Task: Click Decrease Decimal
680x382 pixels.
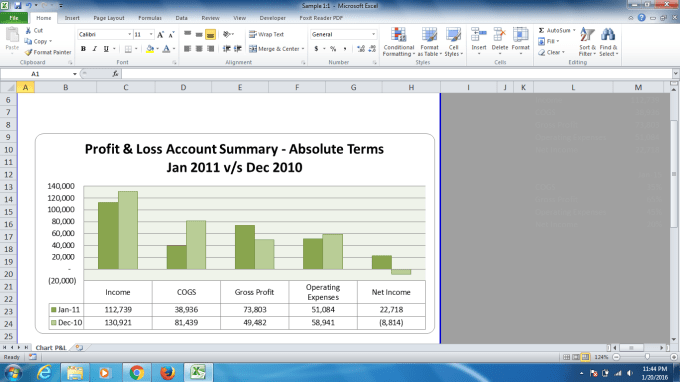Action: coord(372,49)
